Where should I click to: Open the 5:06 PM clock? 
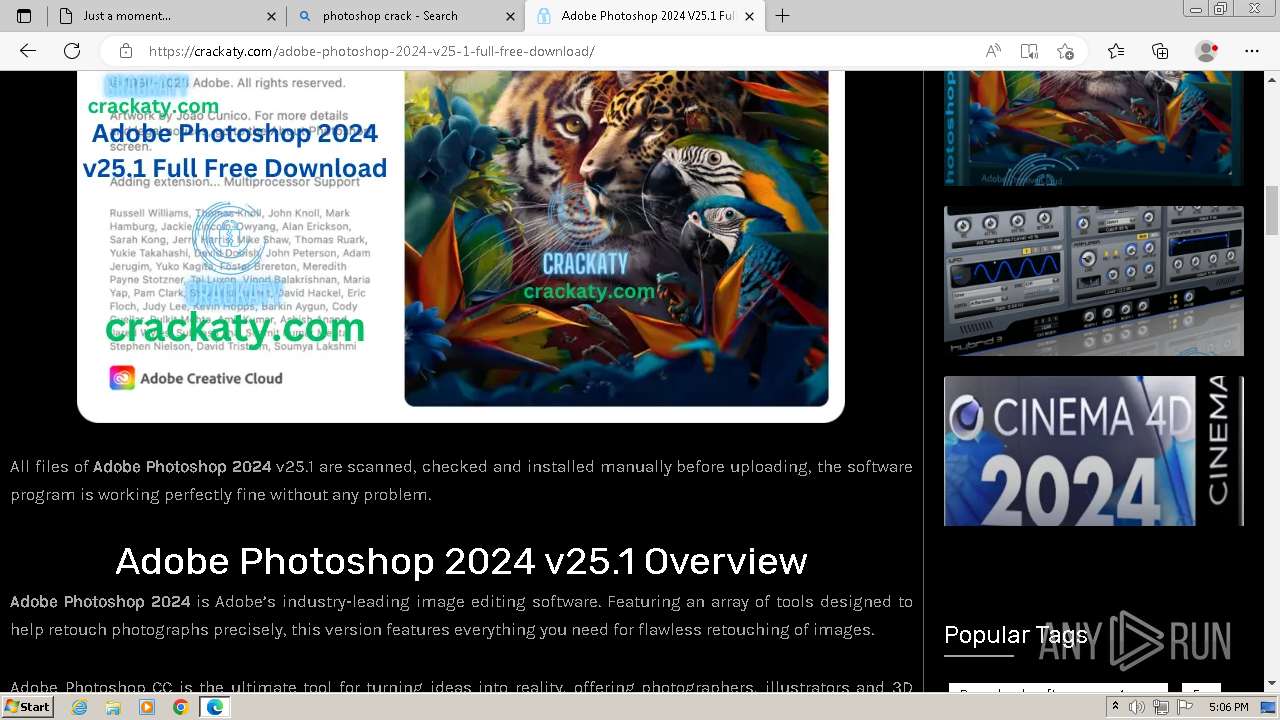[x=1228, y=707]
